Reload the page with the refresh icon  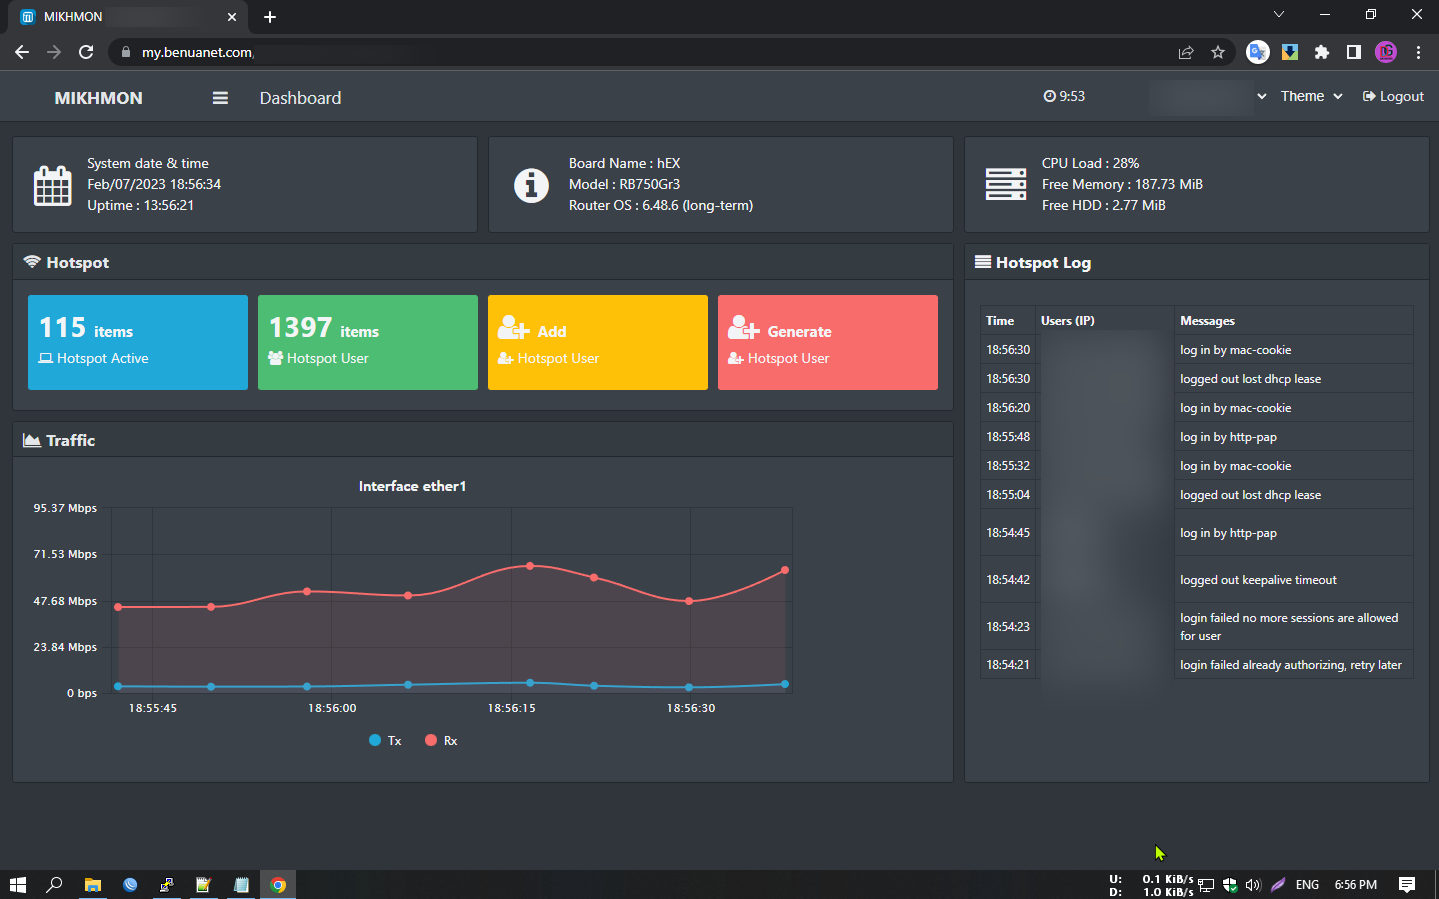point(86,52)
